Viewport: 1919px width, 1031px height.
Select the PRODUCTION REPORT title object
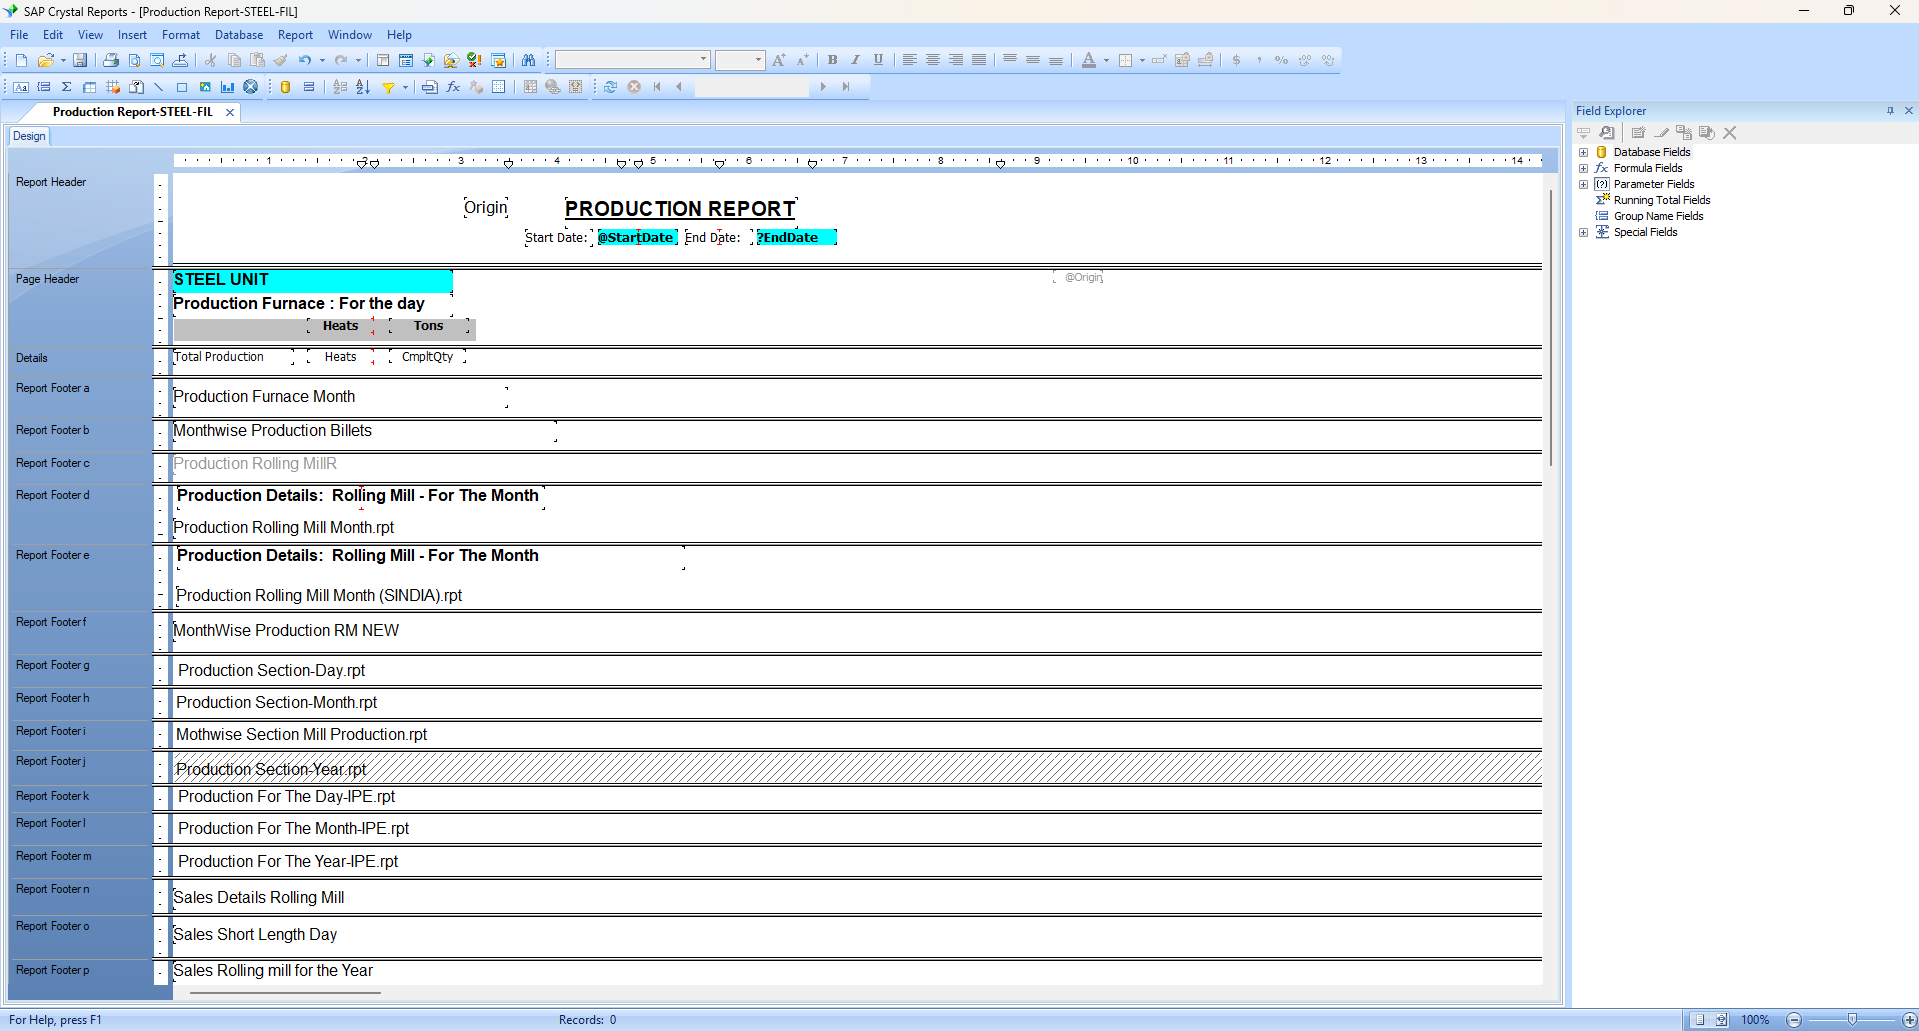point(680,209)
